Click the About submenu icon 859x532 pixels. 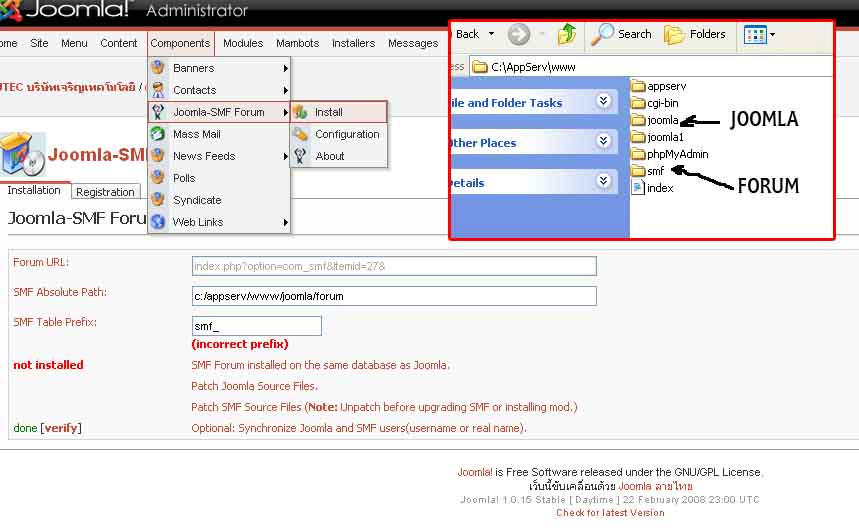pyautogui.click(x=300, y=156)
